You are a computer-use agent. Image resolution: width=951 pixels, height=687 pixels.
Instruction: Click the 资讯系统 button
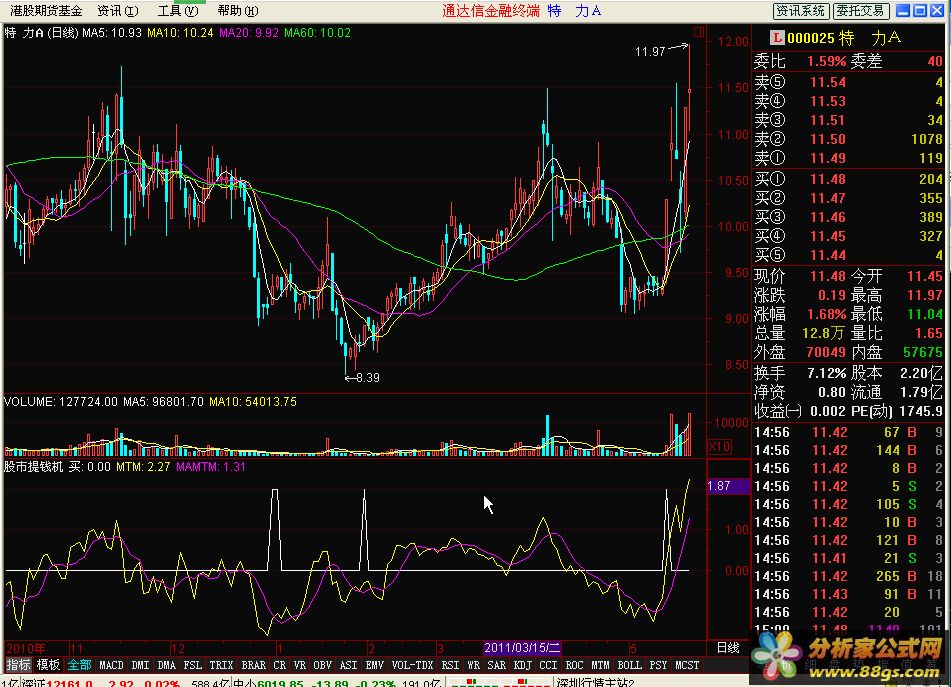(x=801, y=10)
